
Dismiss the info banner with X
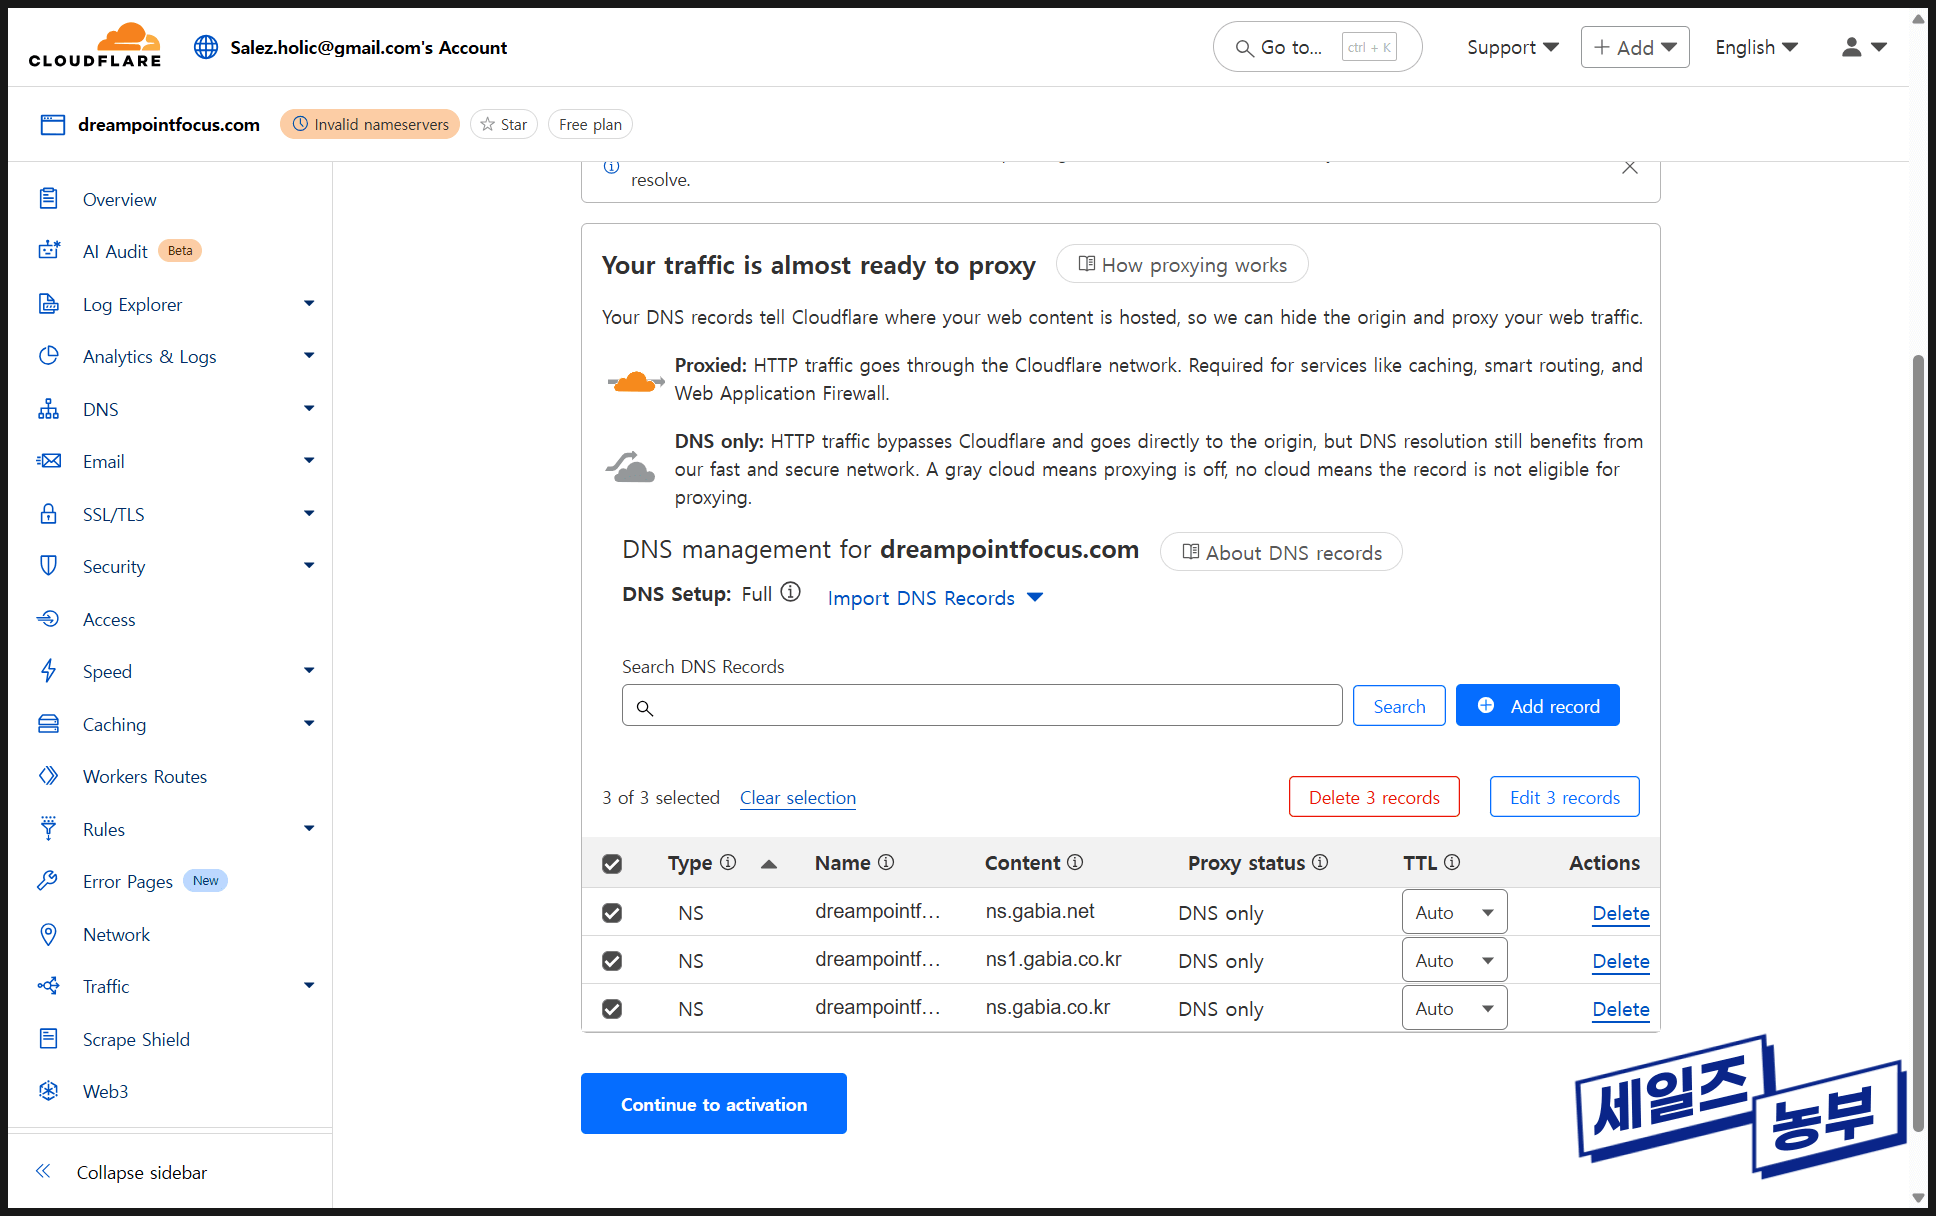(x=1629, y=167)
